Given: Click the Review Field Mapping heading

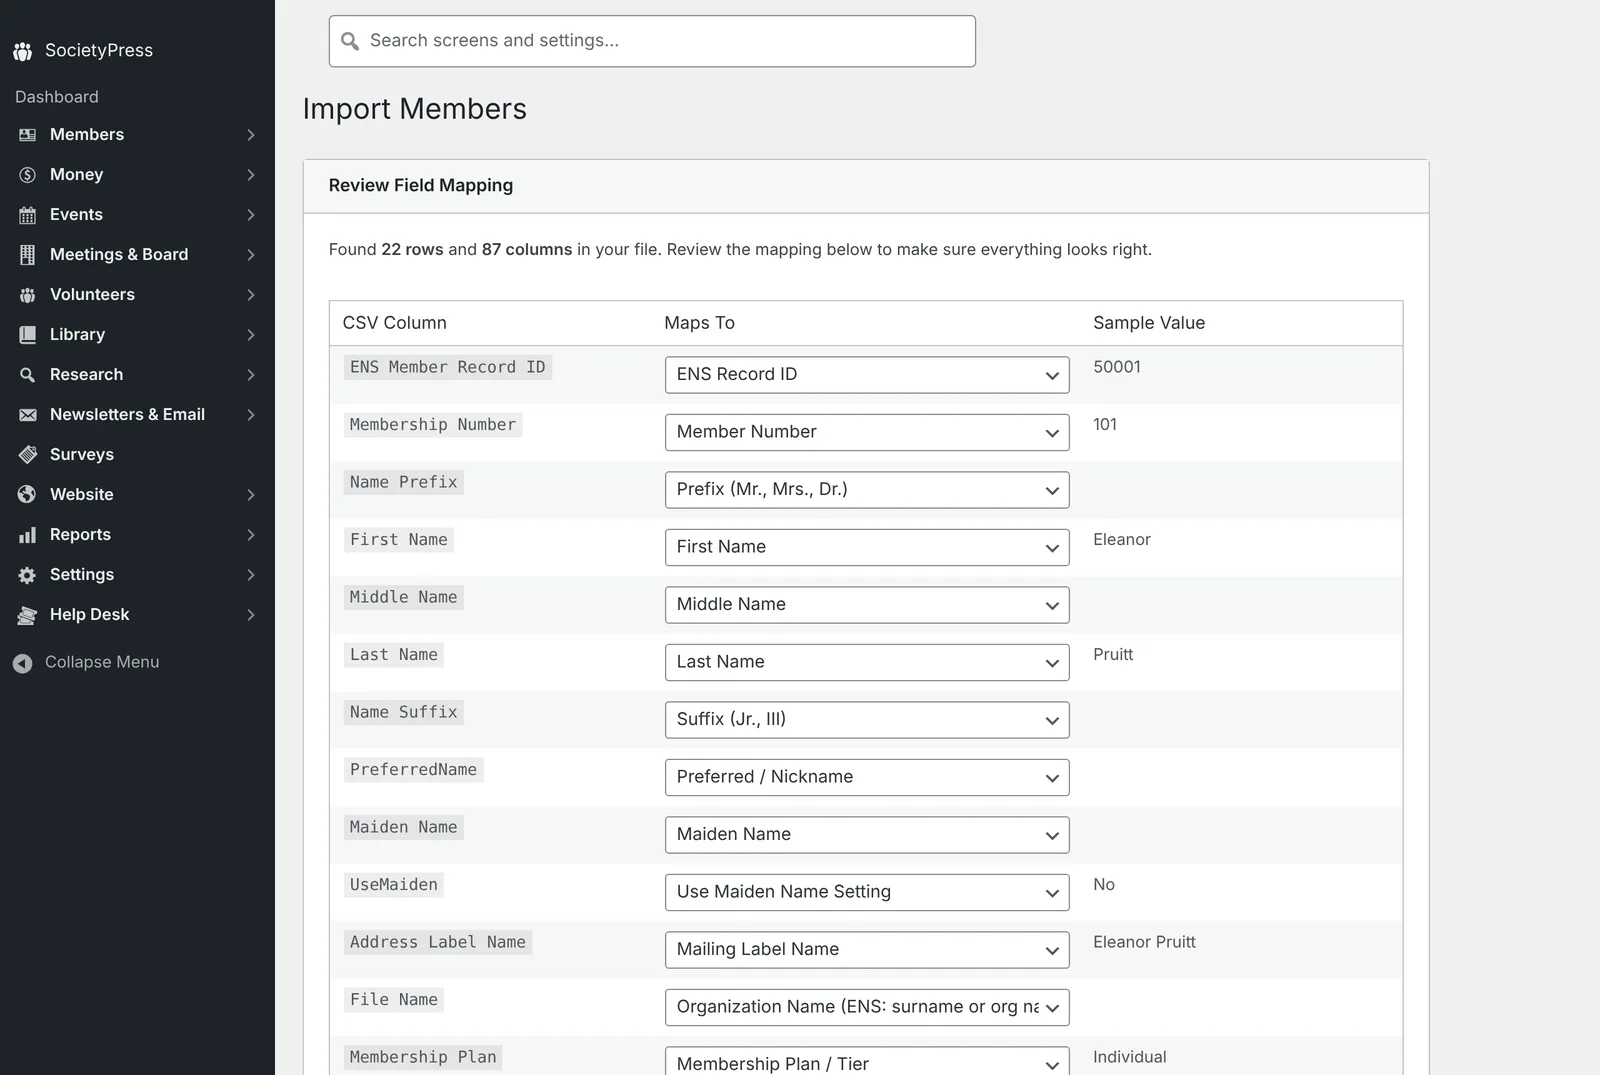Looking at the screenshot, I should (421, 186).
